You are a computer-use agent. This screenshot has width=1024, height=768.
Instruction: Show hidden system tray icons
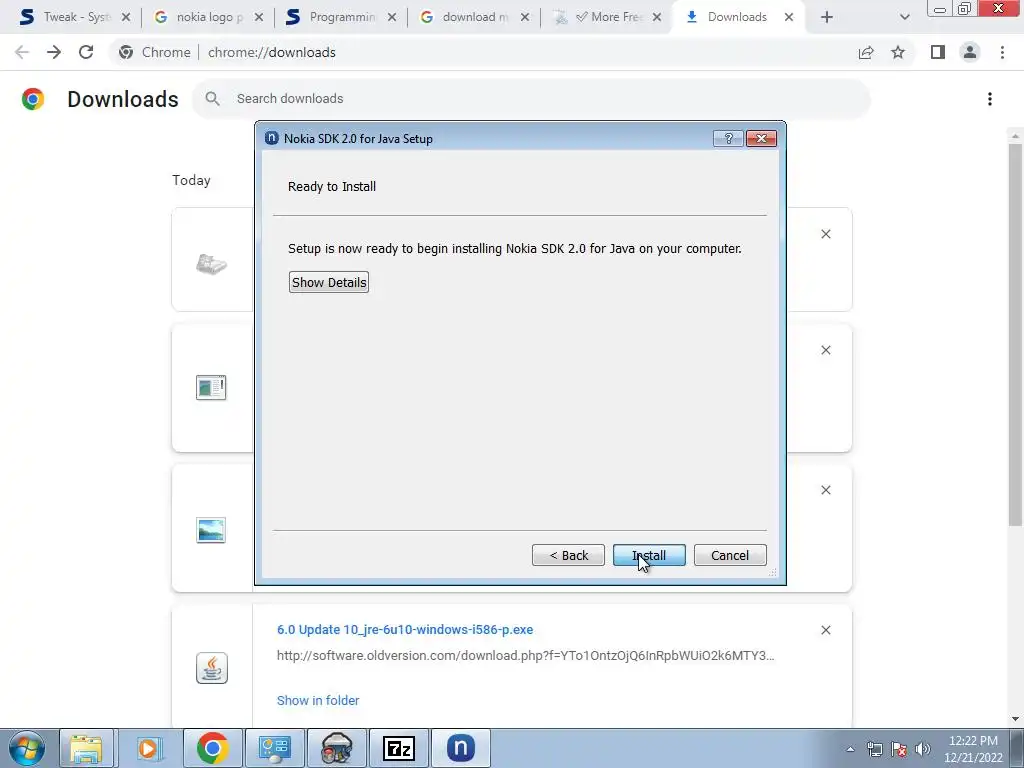click(x=850, y=749)
